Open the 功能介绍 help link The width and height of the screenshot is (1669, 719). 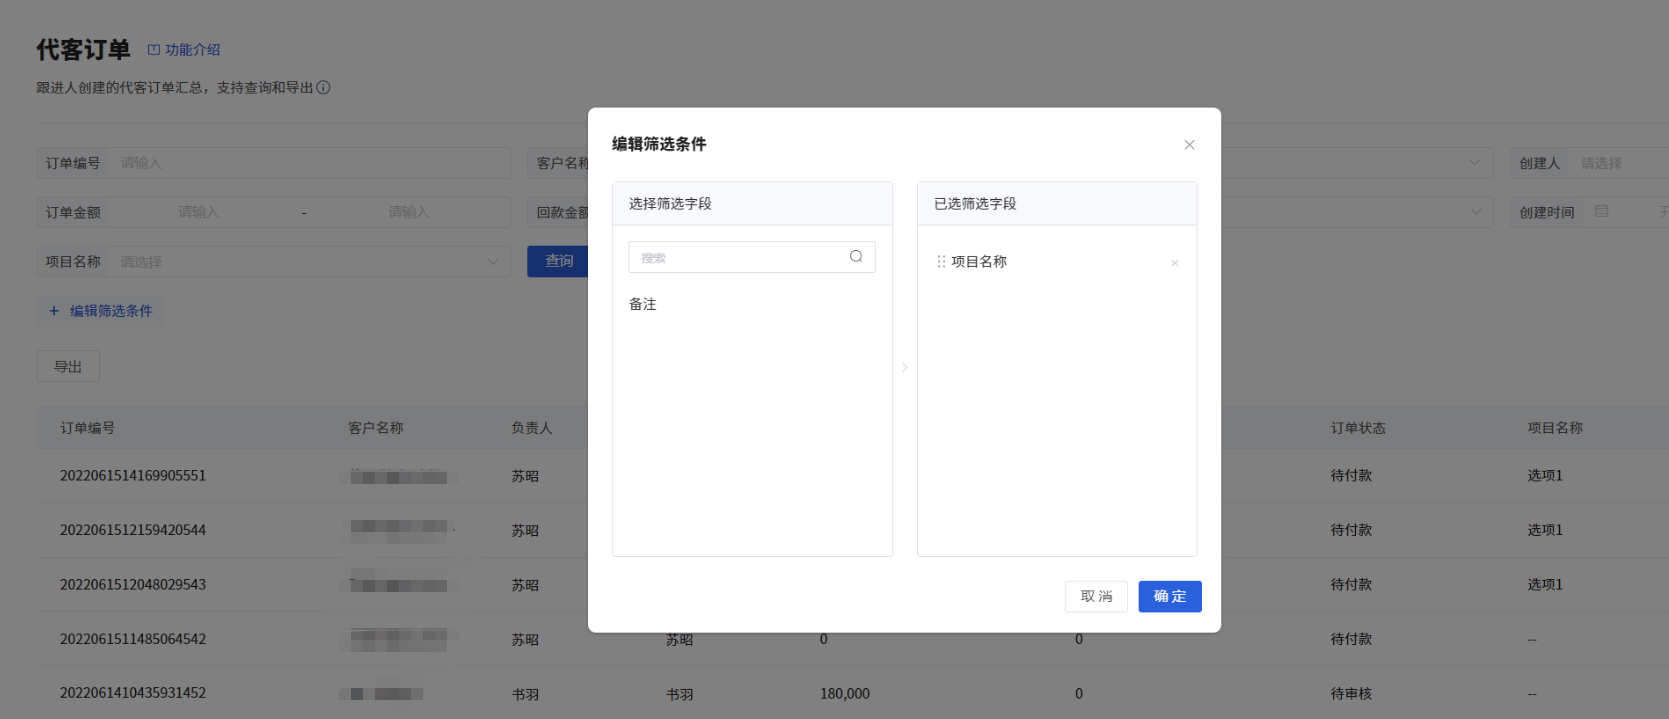pyautogui.click(x=184, y=50)
